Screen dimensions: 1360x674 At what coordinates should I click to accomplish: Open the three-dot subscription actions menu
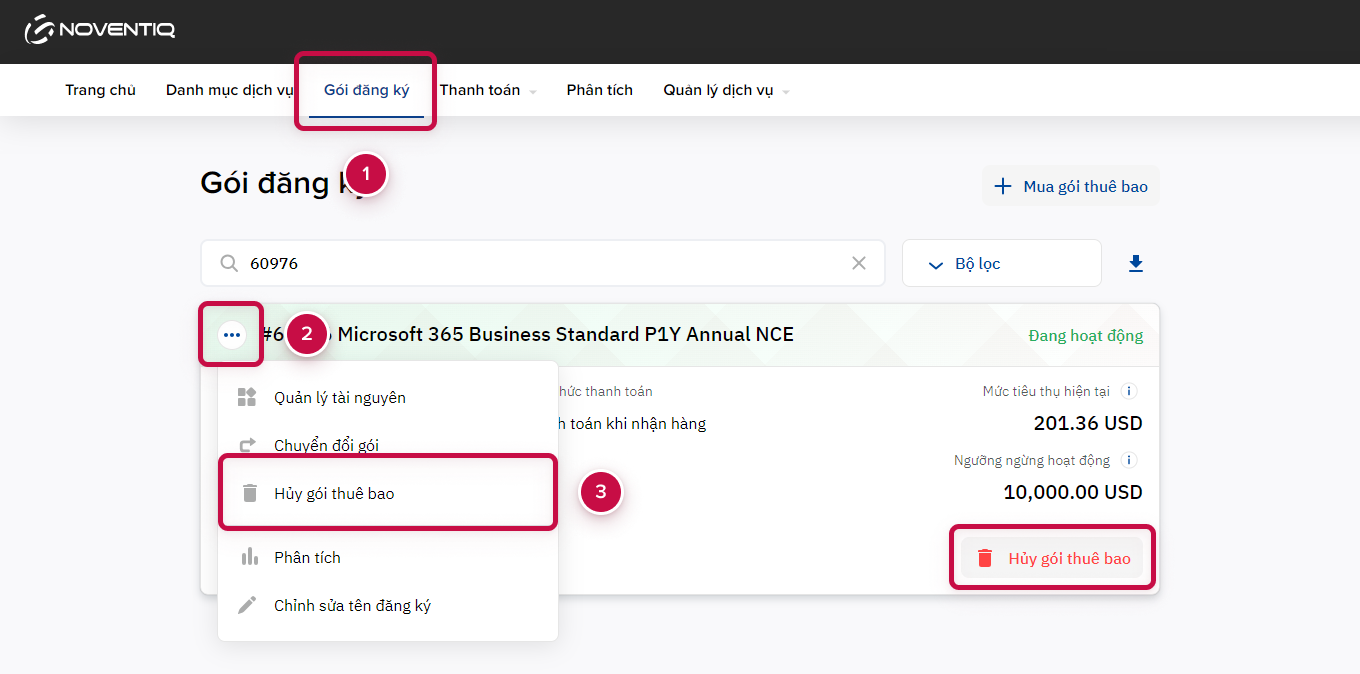[232, 335]
